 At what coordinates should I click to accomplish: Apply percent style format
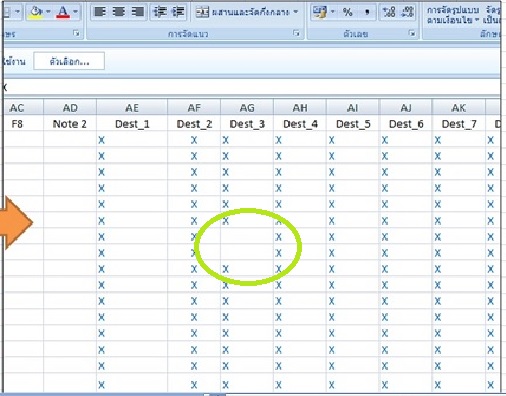click(347, 12)
